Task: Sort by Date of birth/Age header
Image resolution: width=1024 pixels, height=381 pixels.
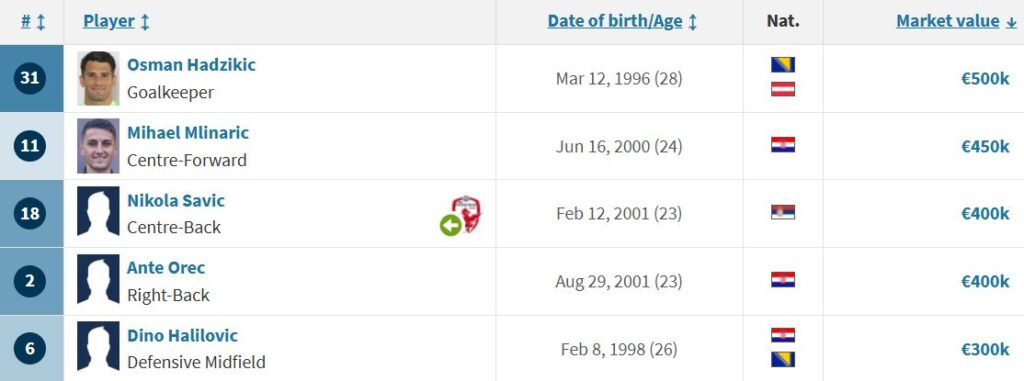Action: tap(622, 22)
